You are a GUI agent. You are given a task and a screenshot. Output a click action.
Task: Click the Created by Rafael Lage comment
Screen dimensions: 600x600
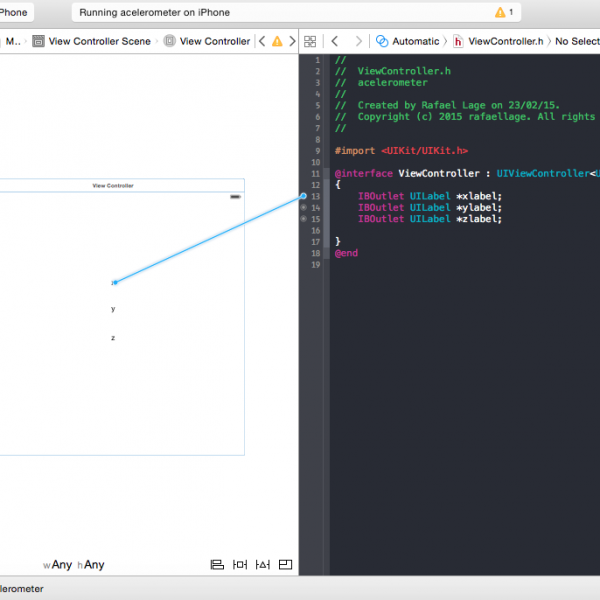coord(447,105)
